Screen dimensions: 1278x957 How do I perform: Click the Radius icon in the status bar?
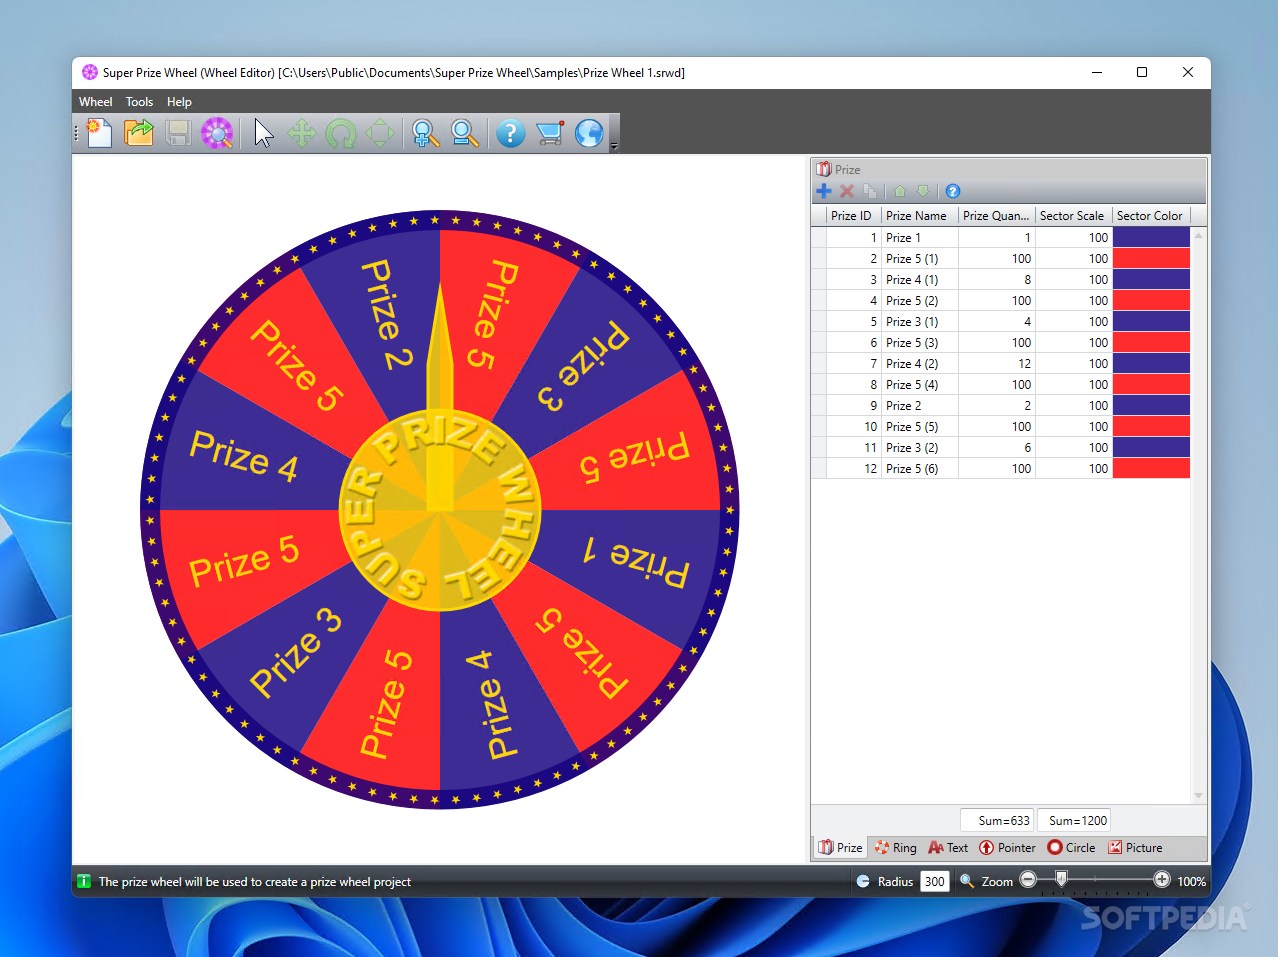point(863,881)
